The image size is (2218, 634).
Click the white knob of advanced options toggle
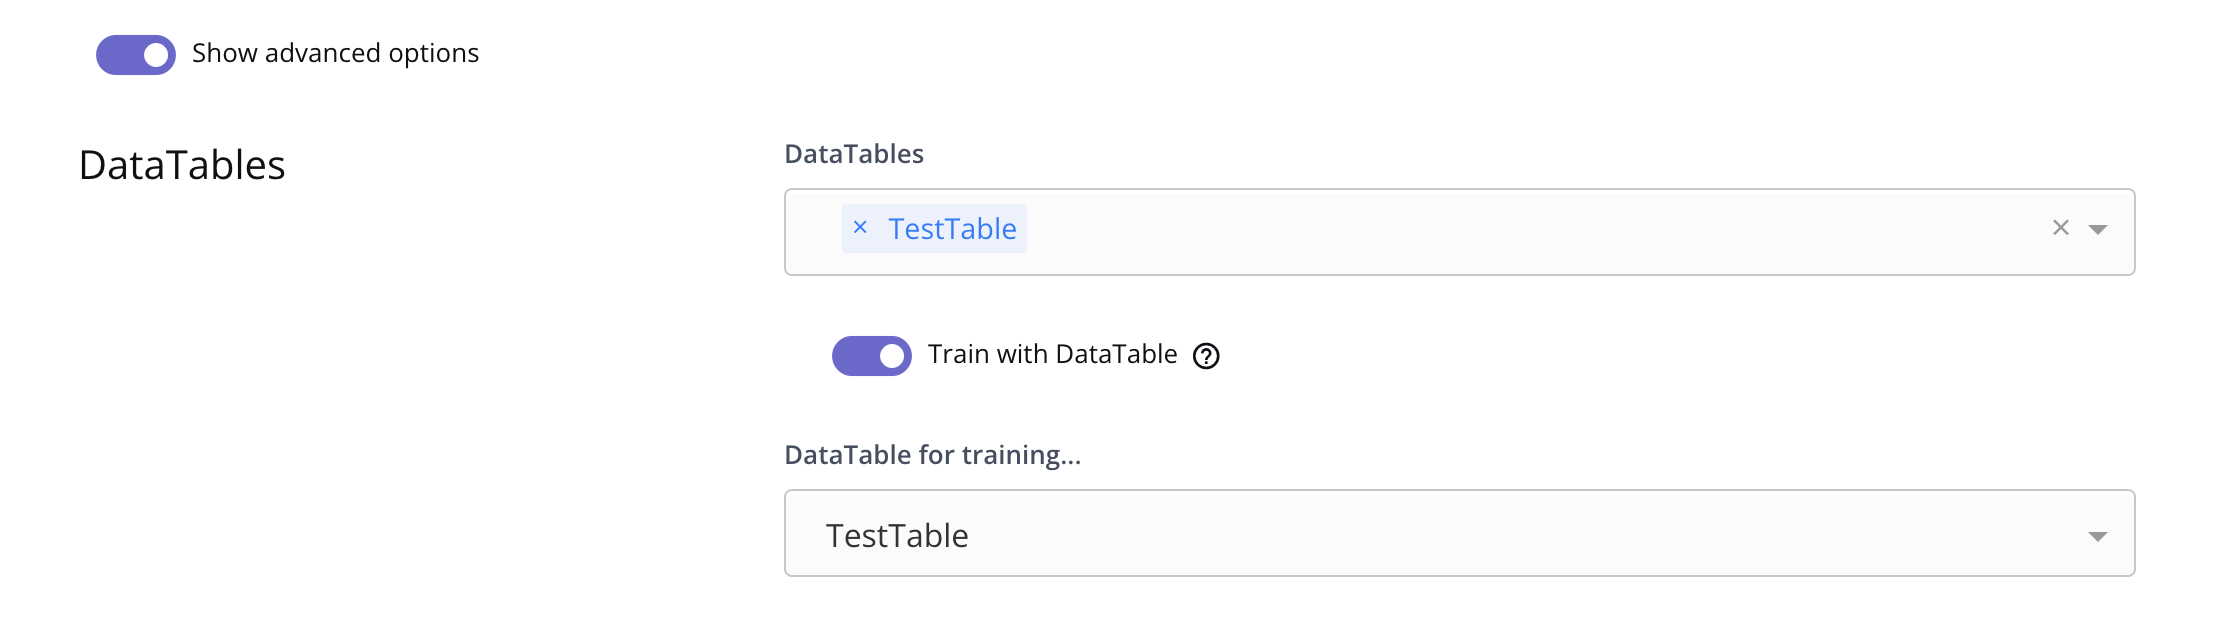(x=156, y=55)
